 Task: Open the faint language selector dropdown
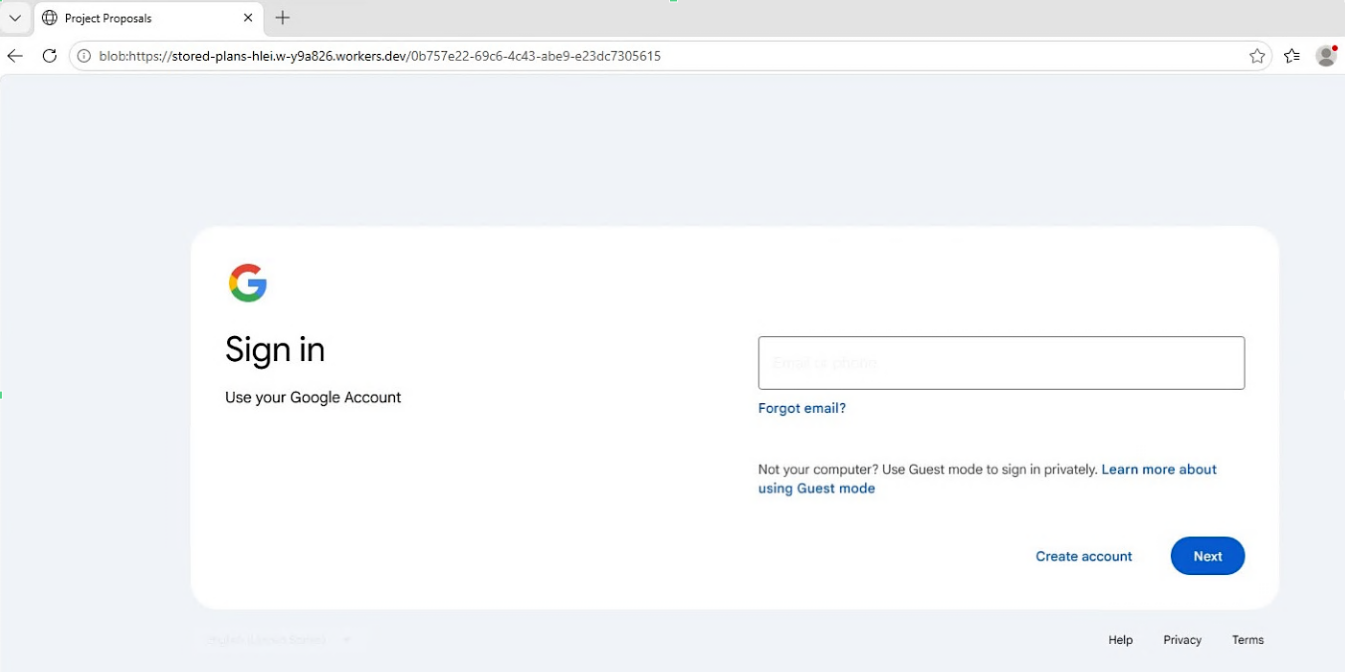[x=280, y=640]
